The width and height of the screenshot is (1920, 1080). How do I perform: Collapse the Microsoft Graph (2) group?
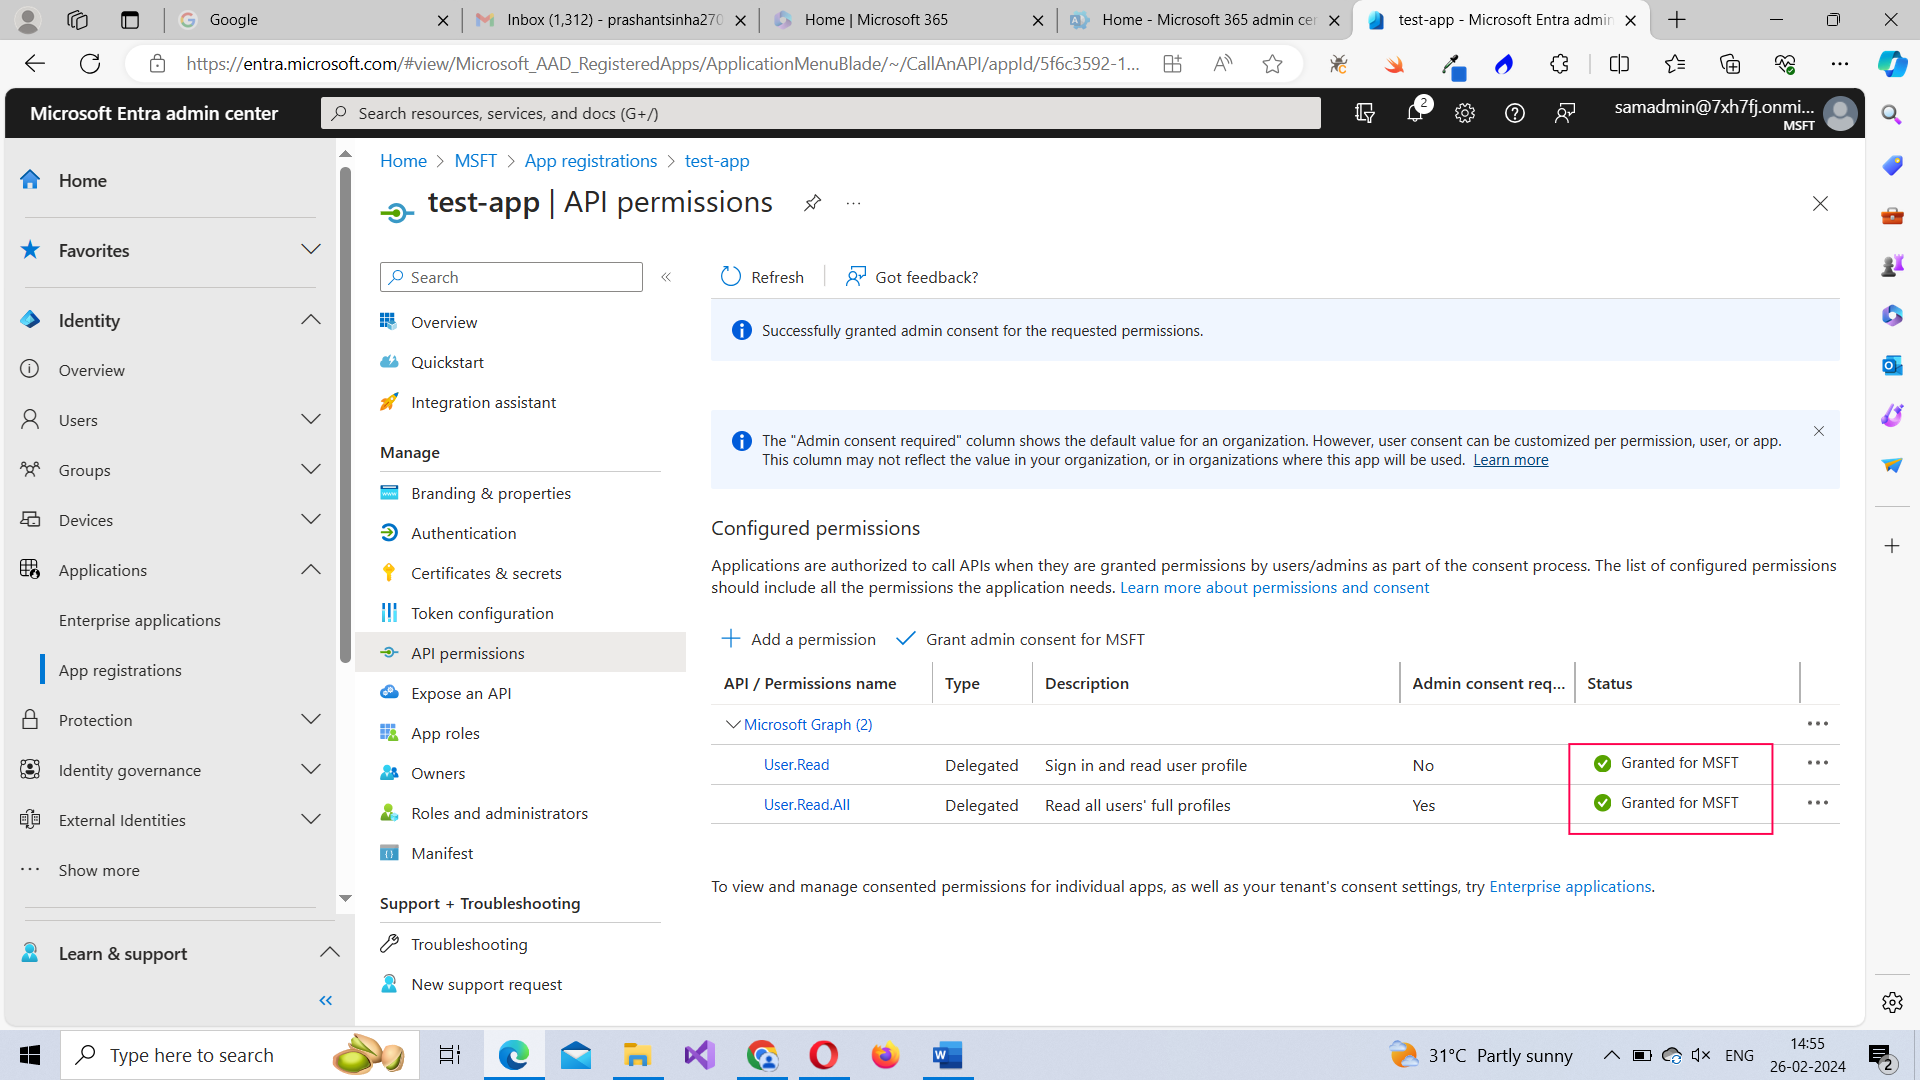tap(733, 724)
